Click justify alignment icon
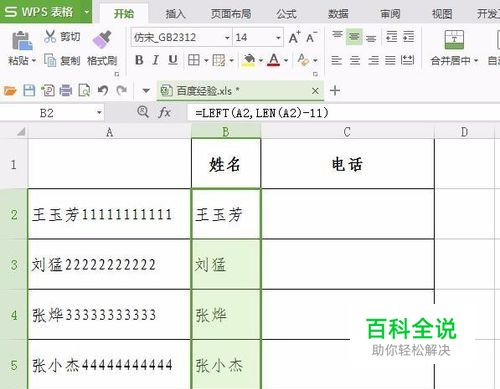The image size is (500, 389). (390, 60)
